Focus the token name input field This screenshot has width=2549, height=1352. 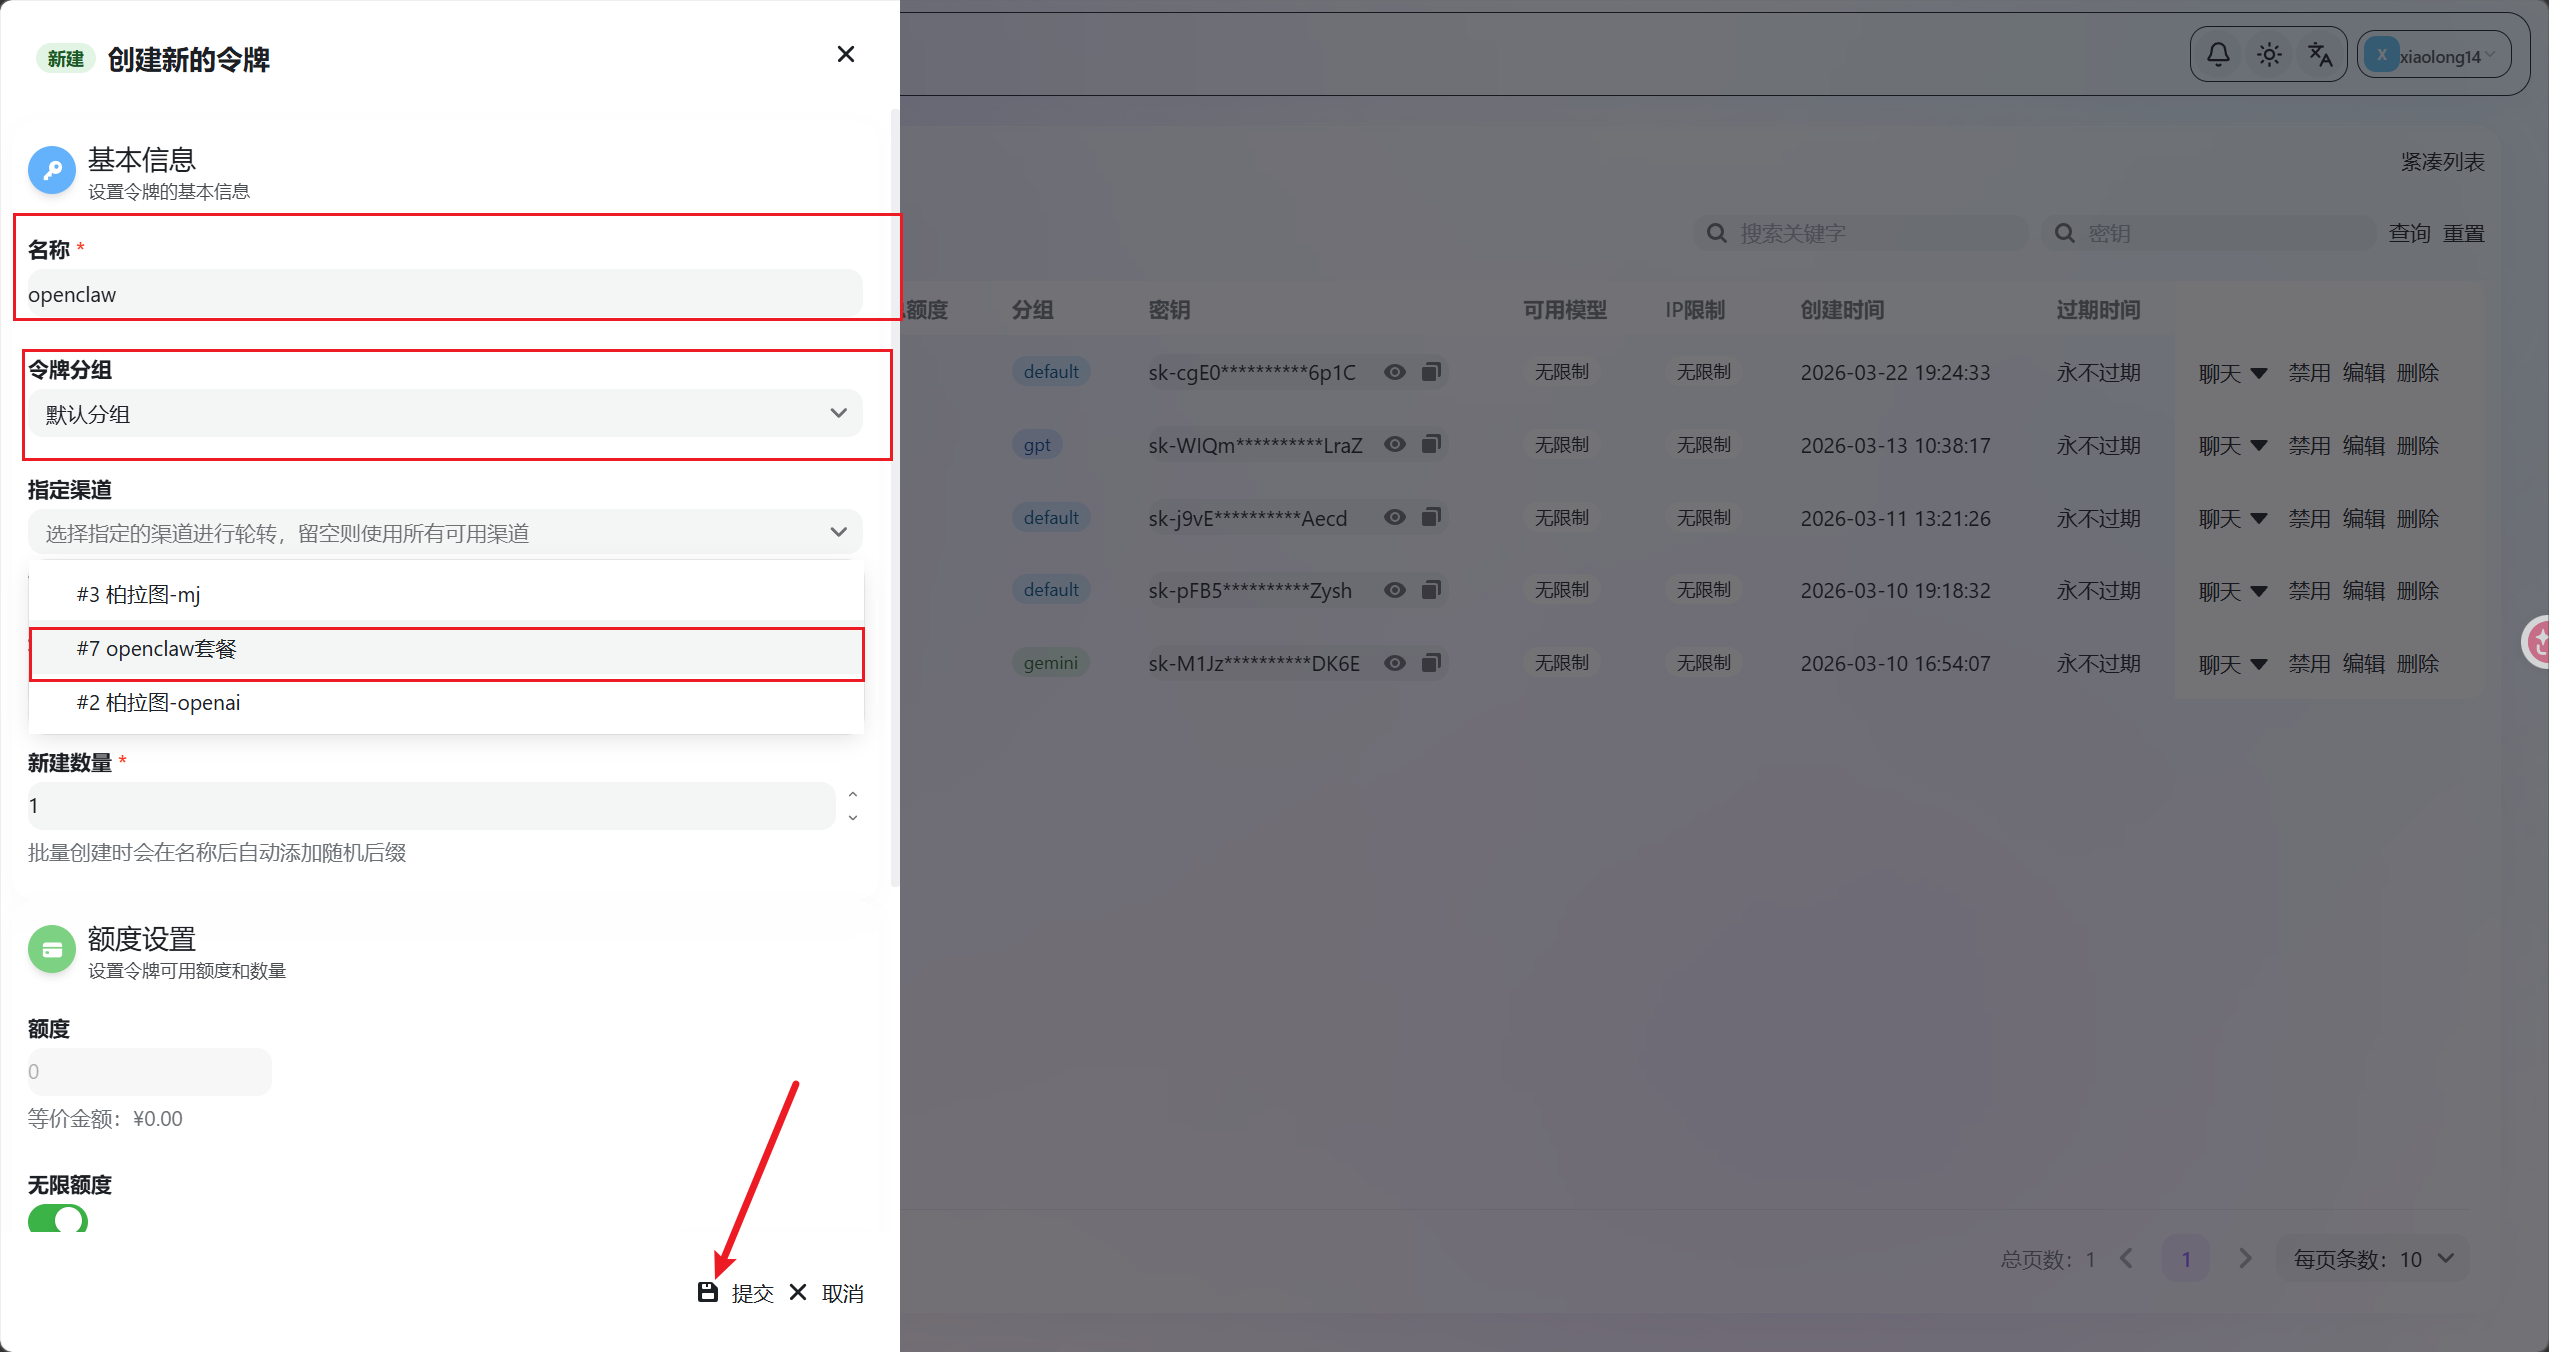pyautogui.click(x=445, y=294)
